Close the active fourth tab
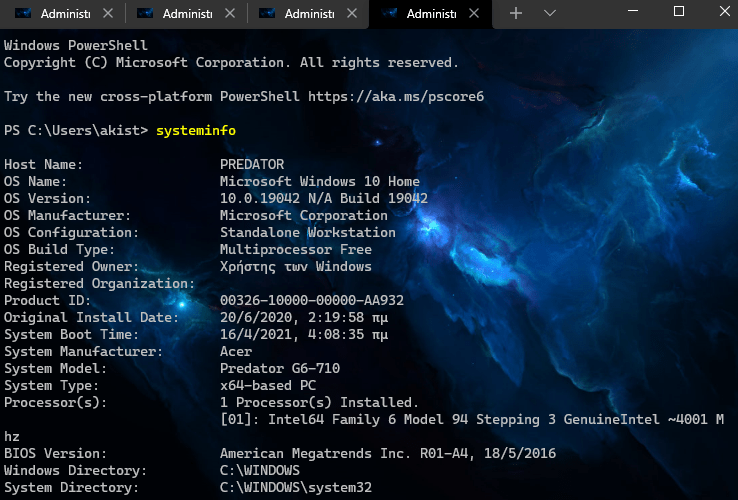 pyautogui.click(x=474, y=14)
